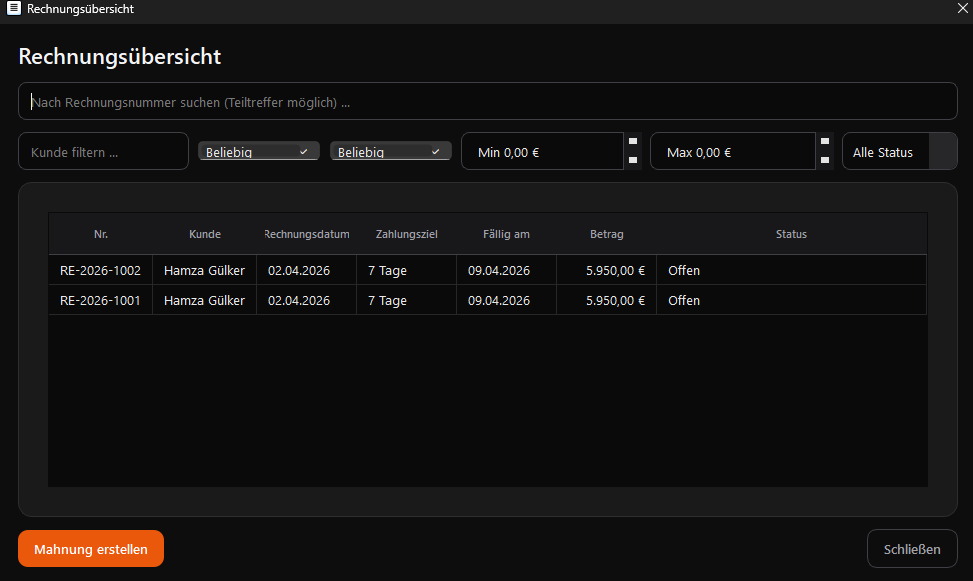The image size is (973, 581).
Task: Click the Schließen button
Action: [x=911, y=549]
